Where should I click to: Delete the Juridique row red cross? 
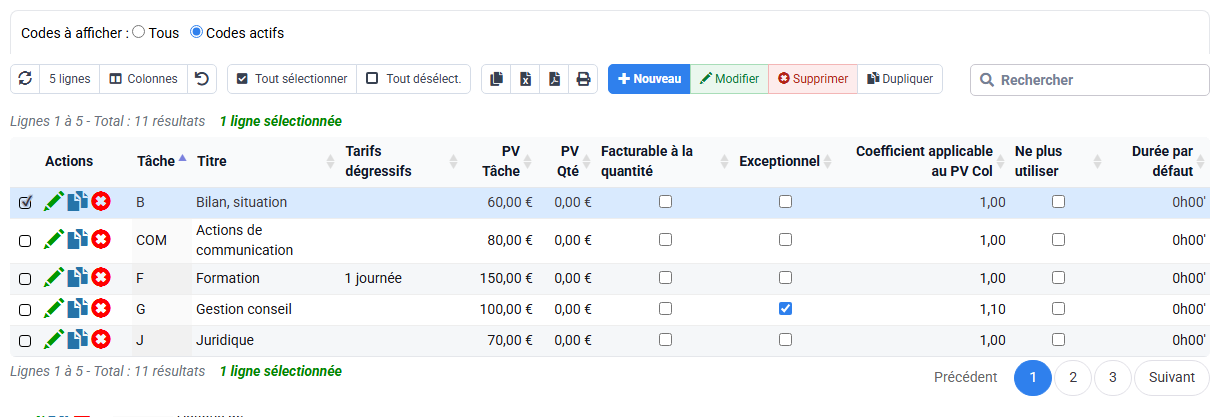[x=101, y=340]
